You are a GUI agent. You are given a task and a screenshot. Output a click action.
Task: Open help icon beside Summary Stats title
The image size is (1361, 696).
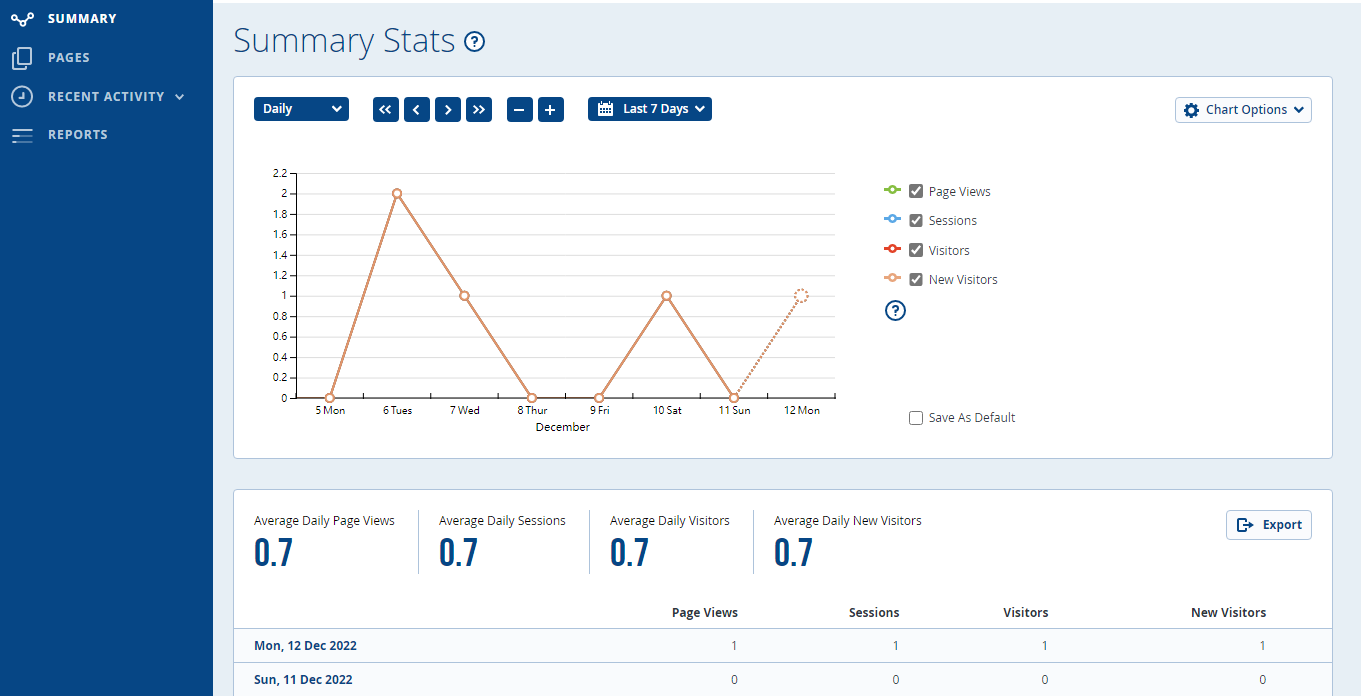pos(475,42)
